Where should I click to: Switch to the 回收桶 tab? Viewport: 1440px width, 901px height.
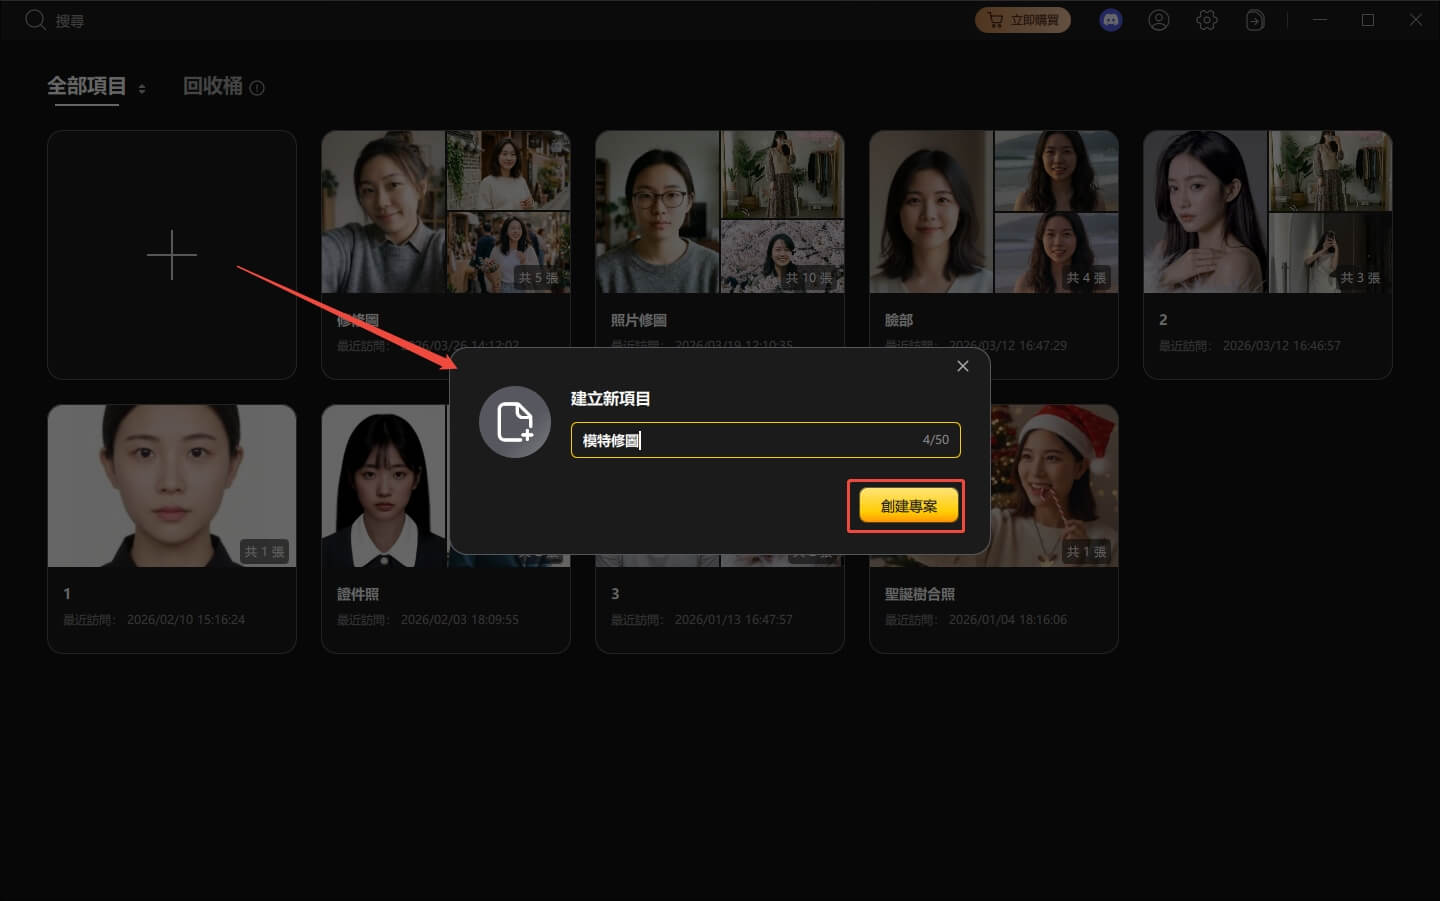pyautogui.click(x=213, y=86)
